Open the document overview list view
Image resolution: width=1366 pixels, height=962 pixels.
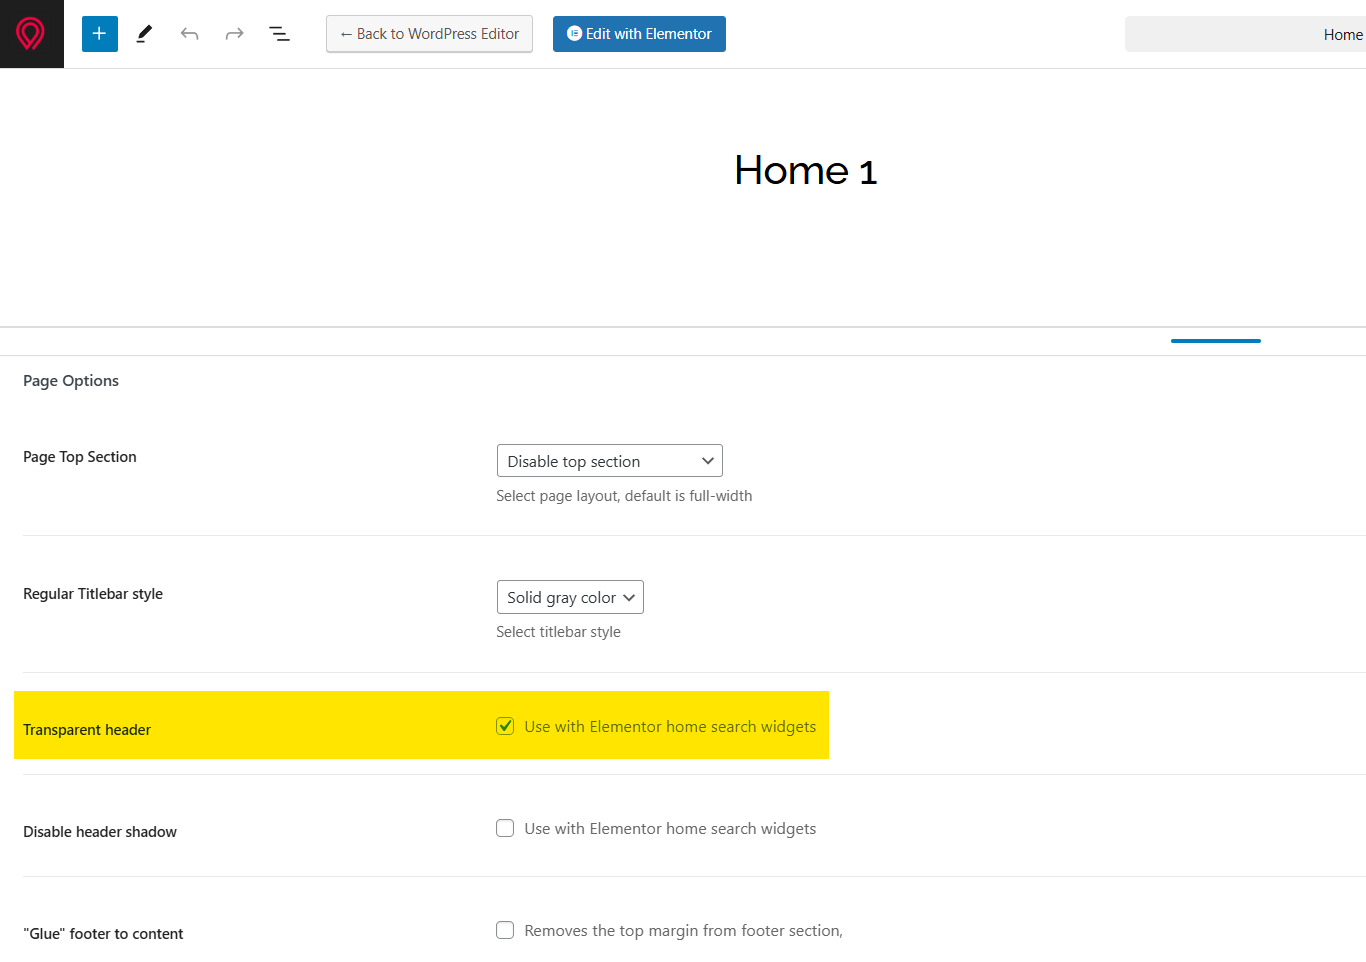pyautogui.click(x=279, y=34)
